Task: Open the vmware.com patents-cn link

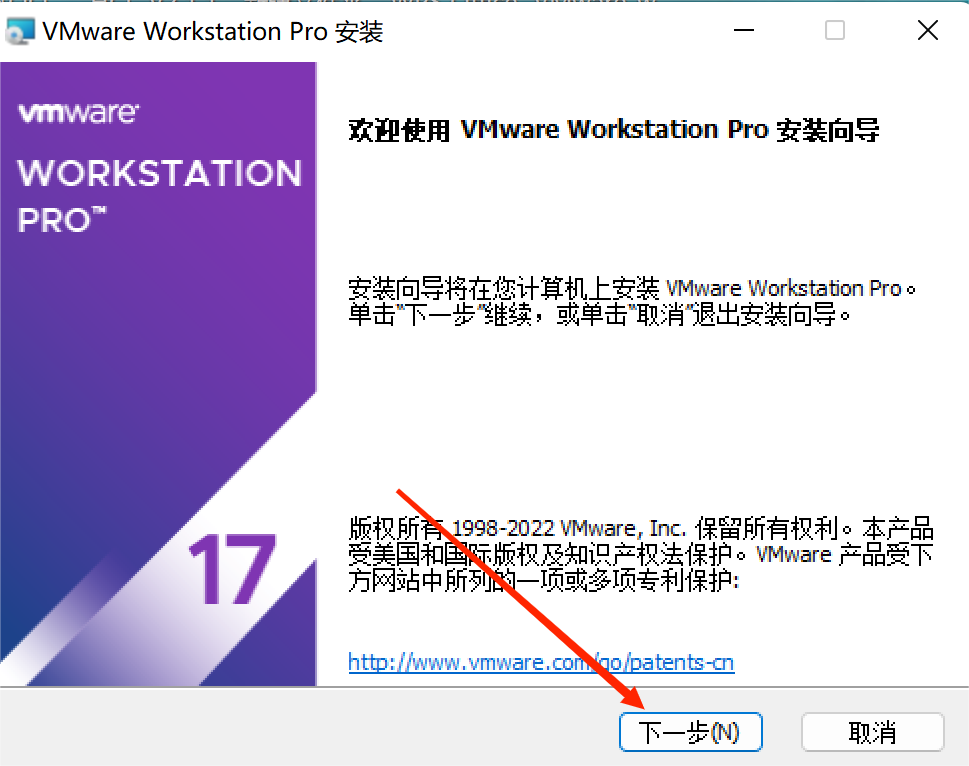Action: (541, 662)
